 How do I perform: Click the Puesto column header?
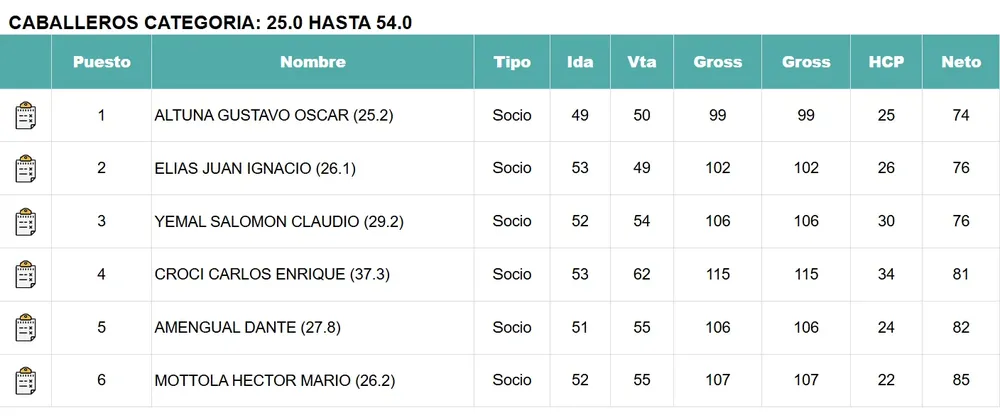click(102, 62)
